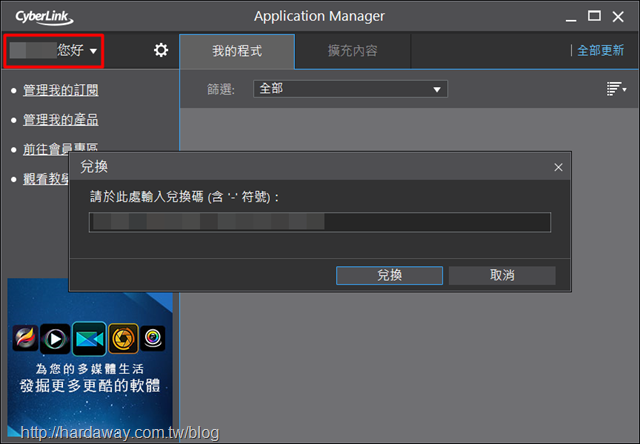The height and width of the screenshot is (444, 640).
Task: Expand the 您好 account dropdown
Action: click(53, 51)
